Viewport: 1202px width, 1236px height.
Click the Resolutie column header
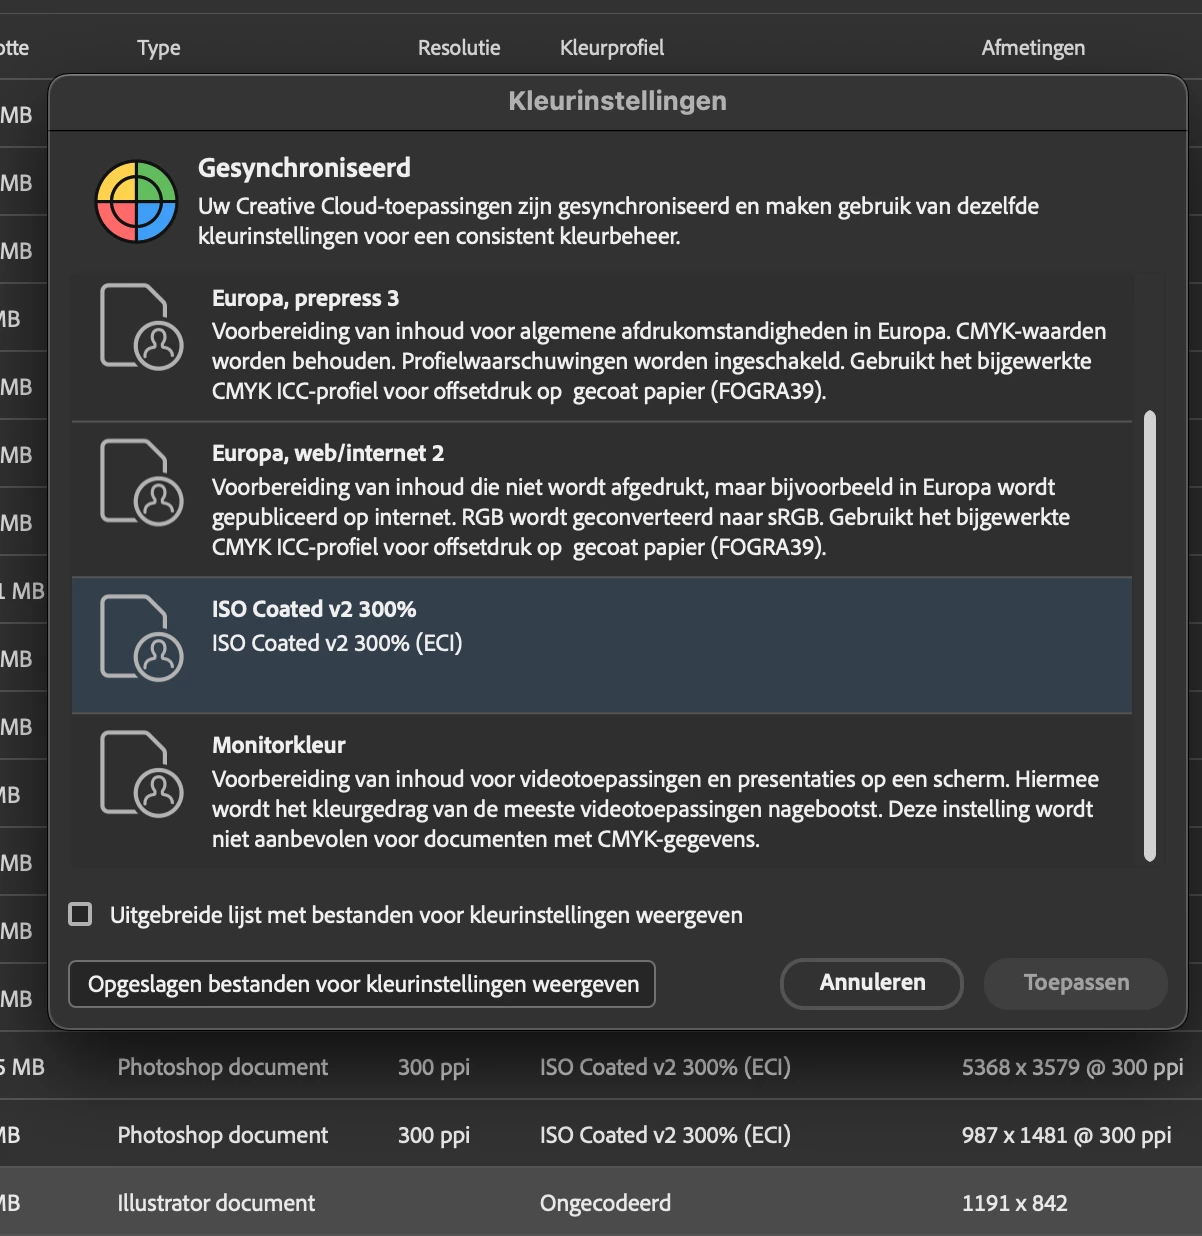(459, 47)
